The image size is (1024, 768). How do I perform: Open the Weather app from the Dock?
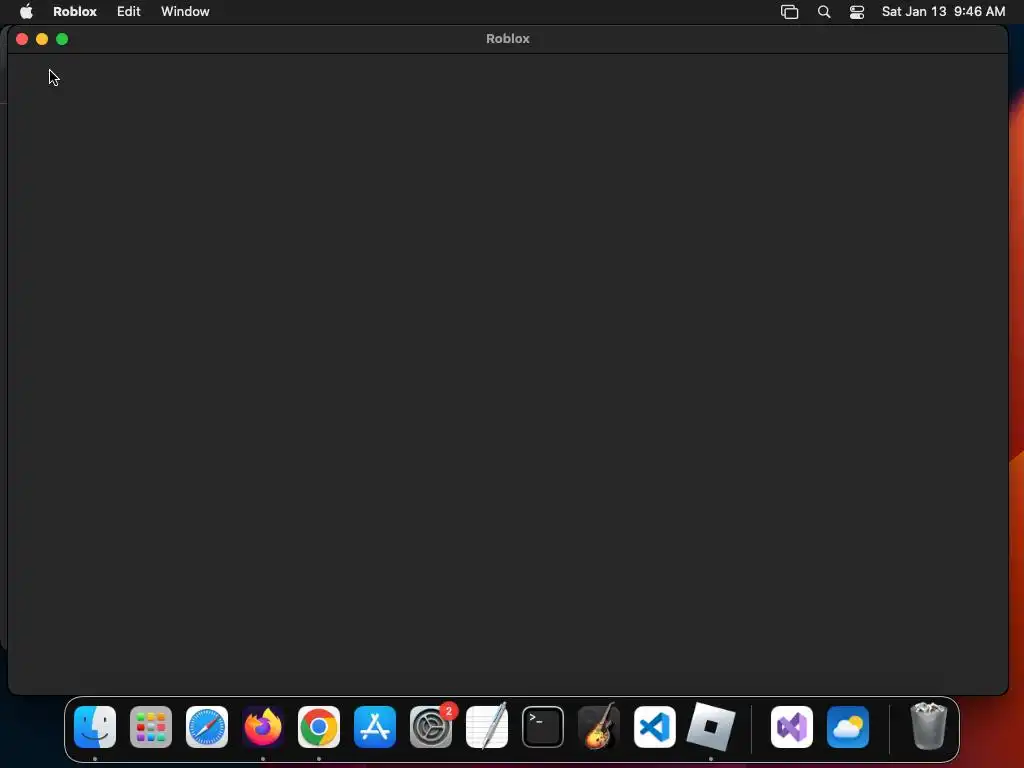(848, 727)
